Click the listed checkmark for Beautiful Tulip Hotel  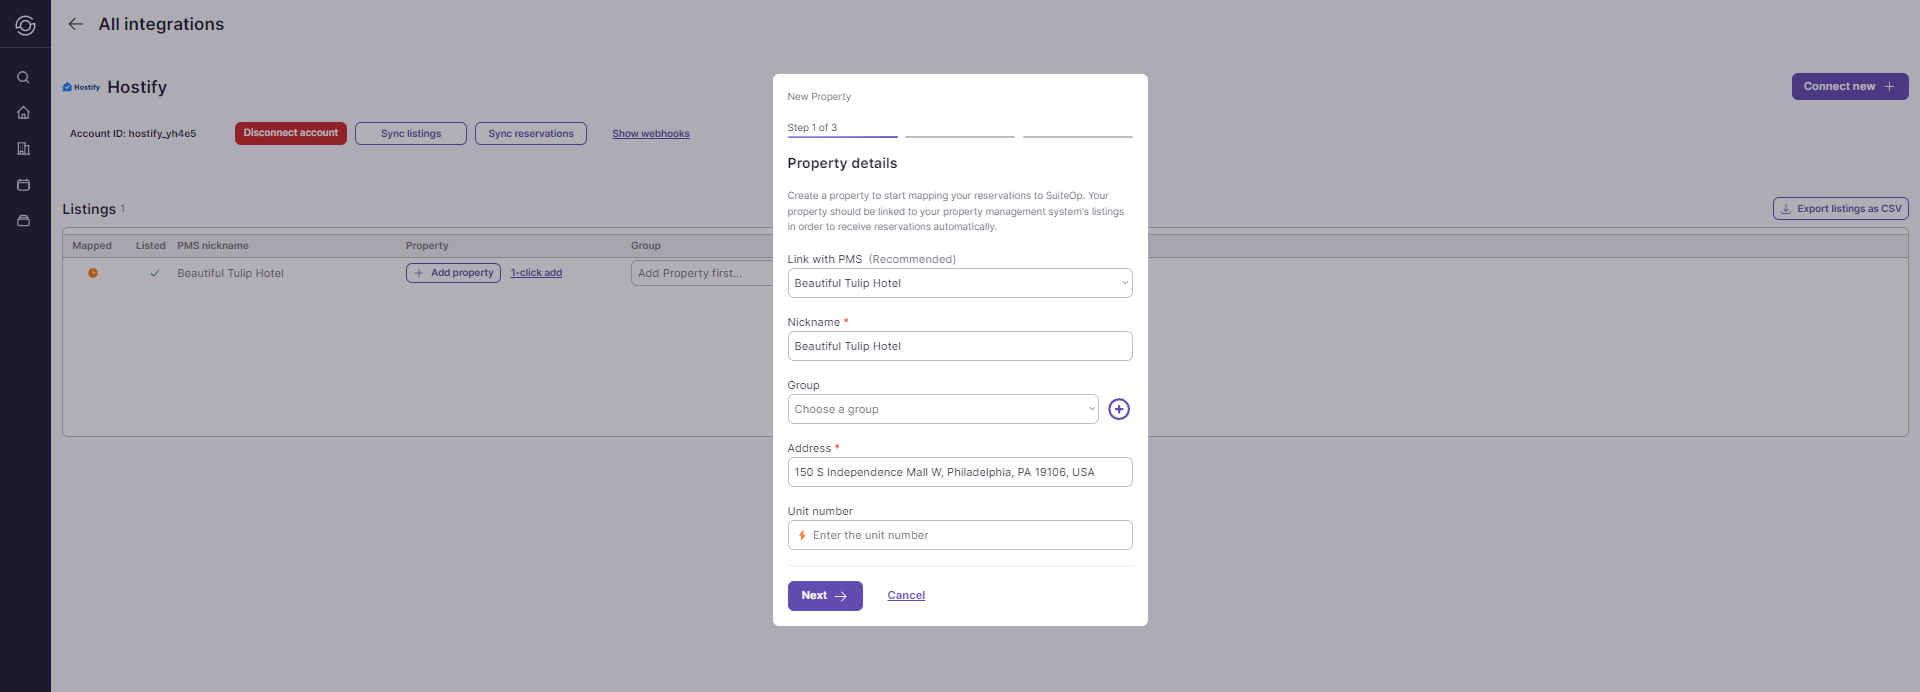(155, 273)
